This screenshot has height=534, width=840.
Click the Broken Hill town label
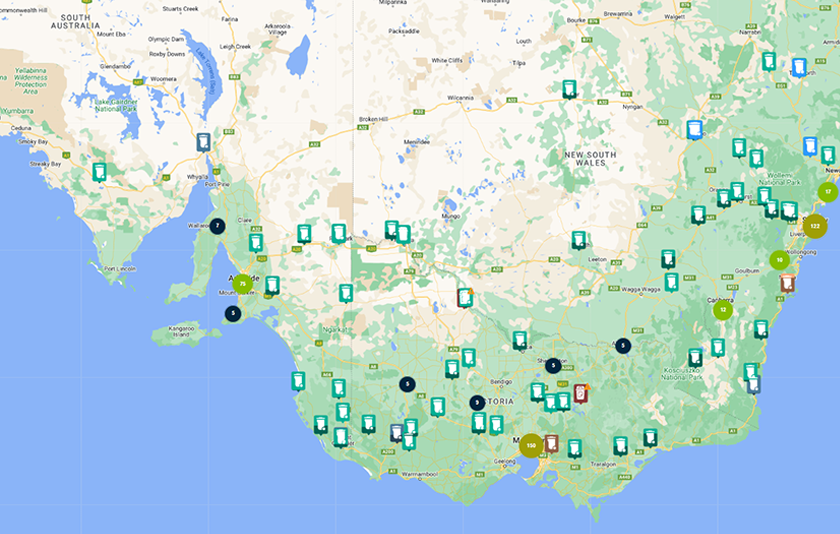[x=372, y=119]
